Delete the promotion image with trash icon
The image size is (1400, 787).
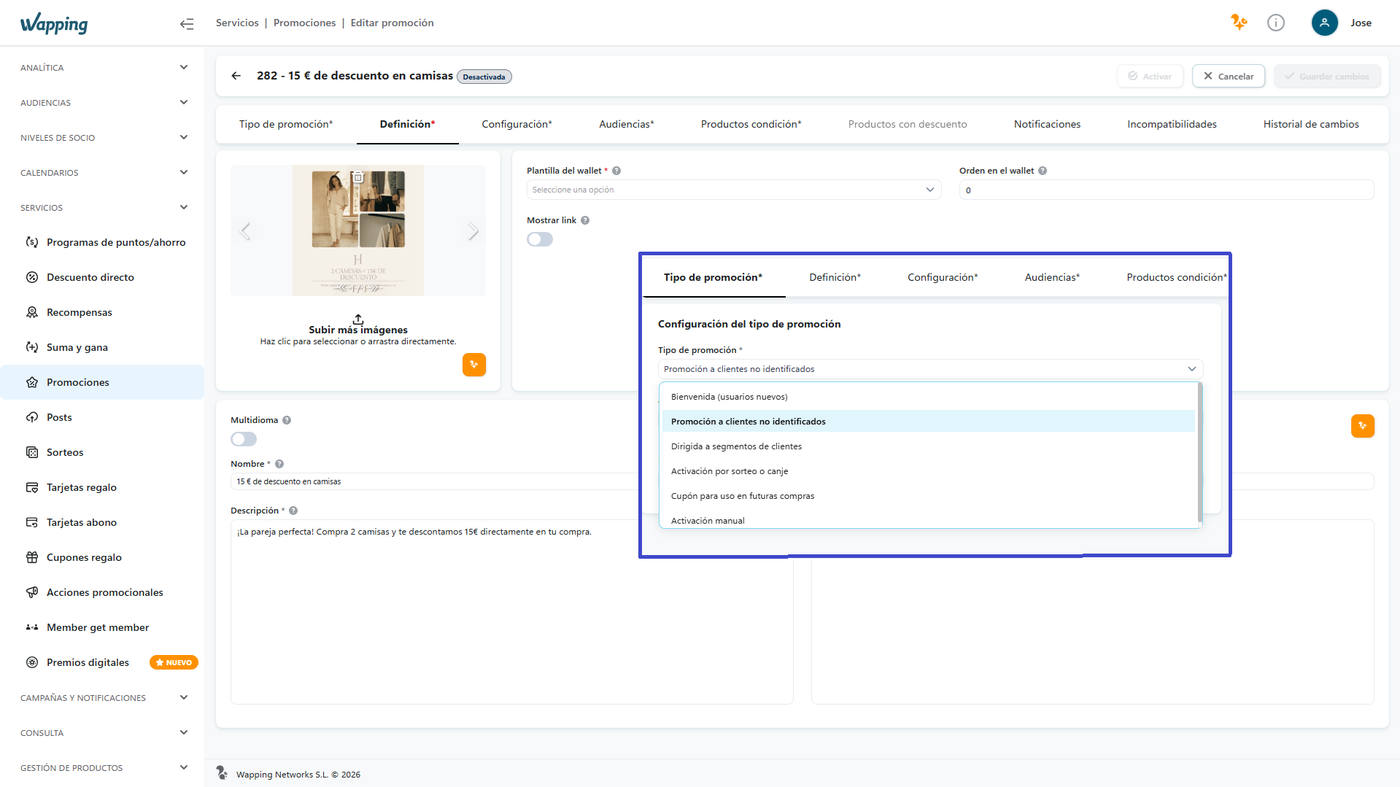[x=357, y=177]
